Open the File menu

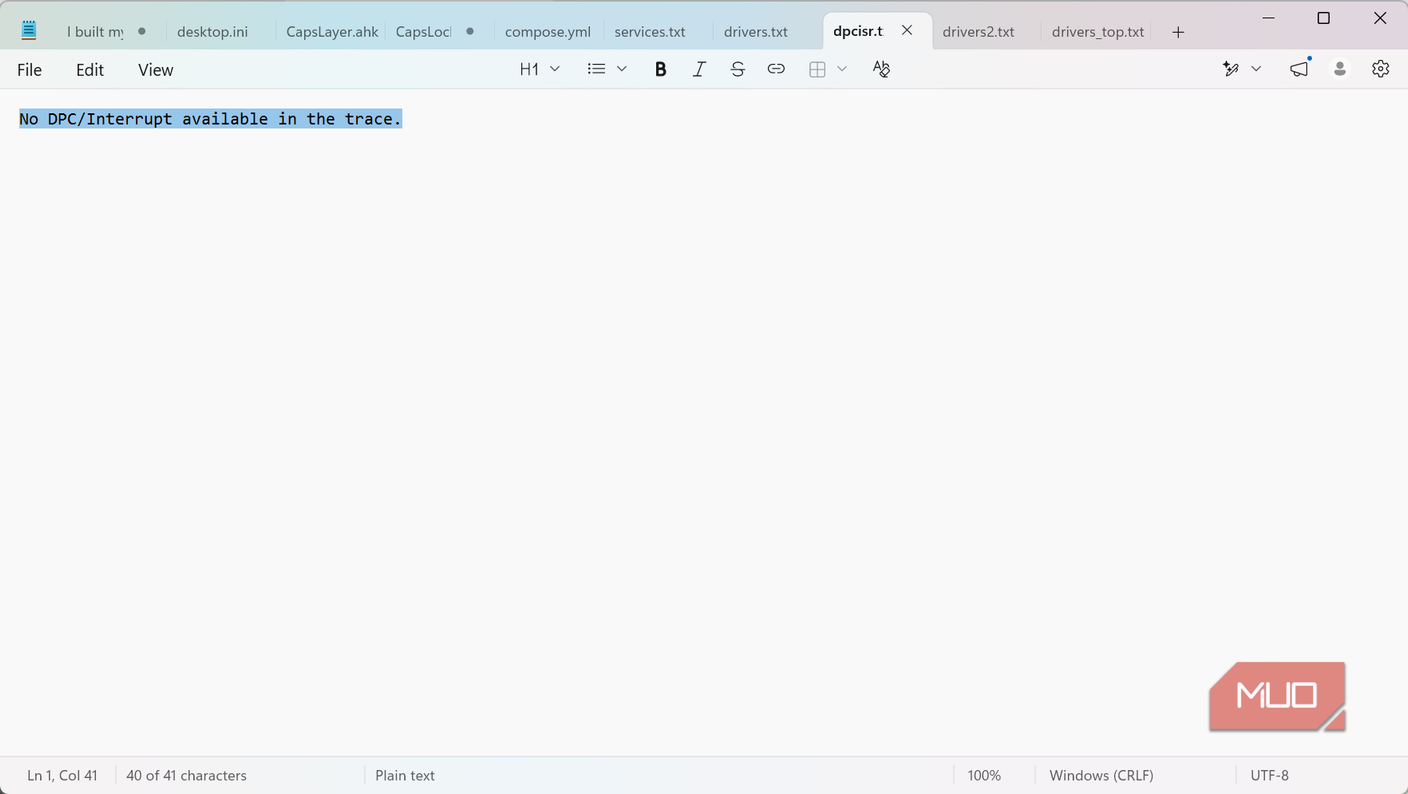(30, 69)
